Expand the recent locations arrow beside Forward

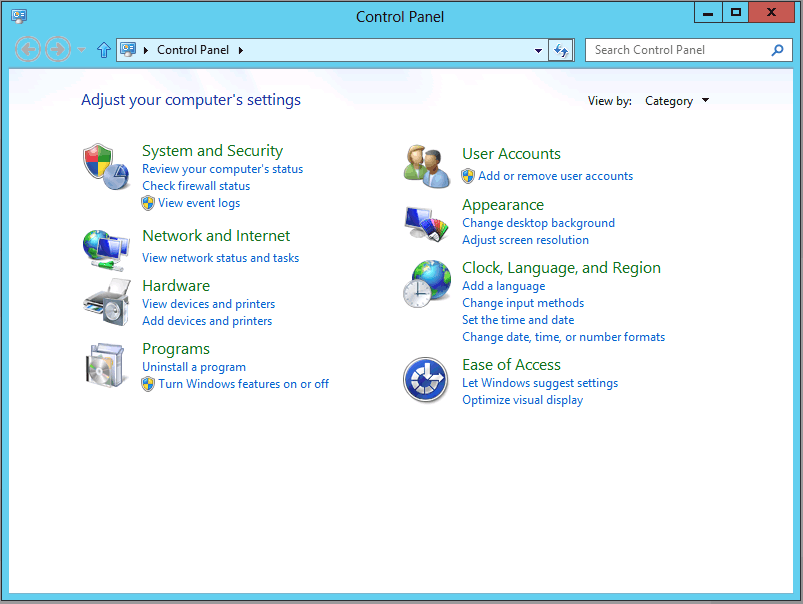82,50
